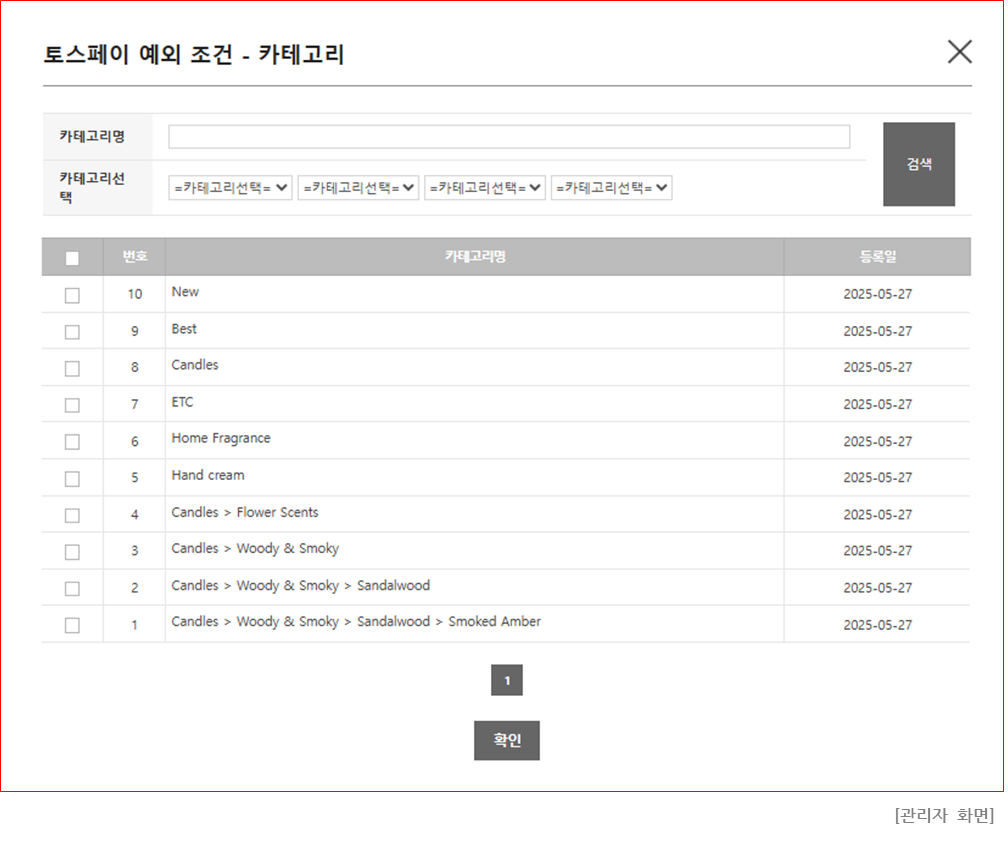Image resolution: width=1008 pixels, height=842 pixels.
Task: Enable the Home Fragrance row checkbox
Action: click(x=72, y=442)
